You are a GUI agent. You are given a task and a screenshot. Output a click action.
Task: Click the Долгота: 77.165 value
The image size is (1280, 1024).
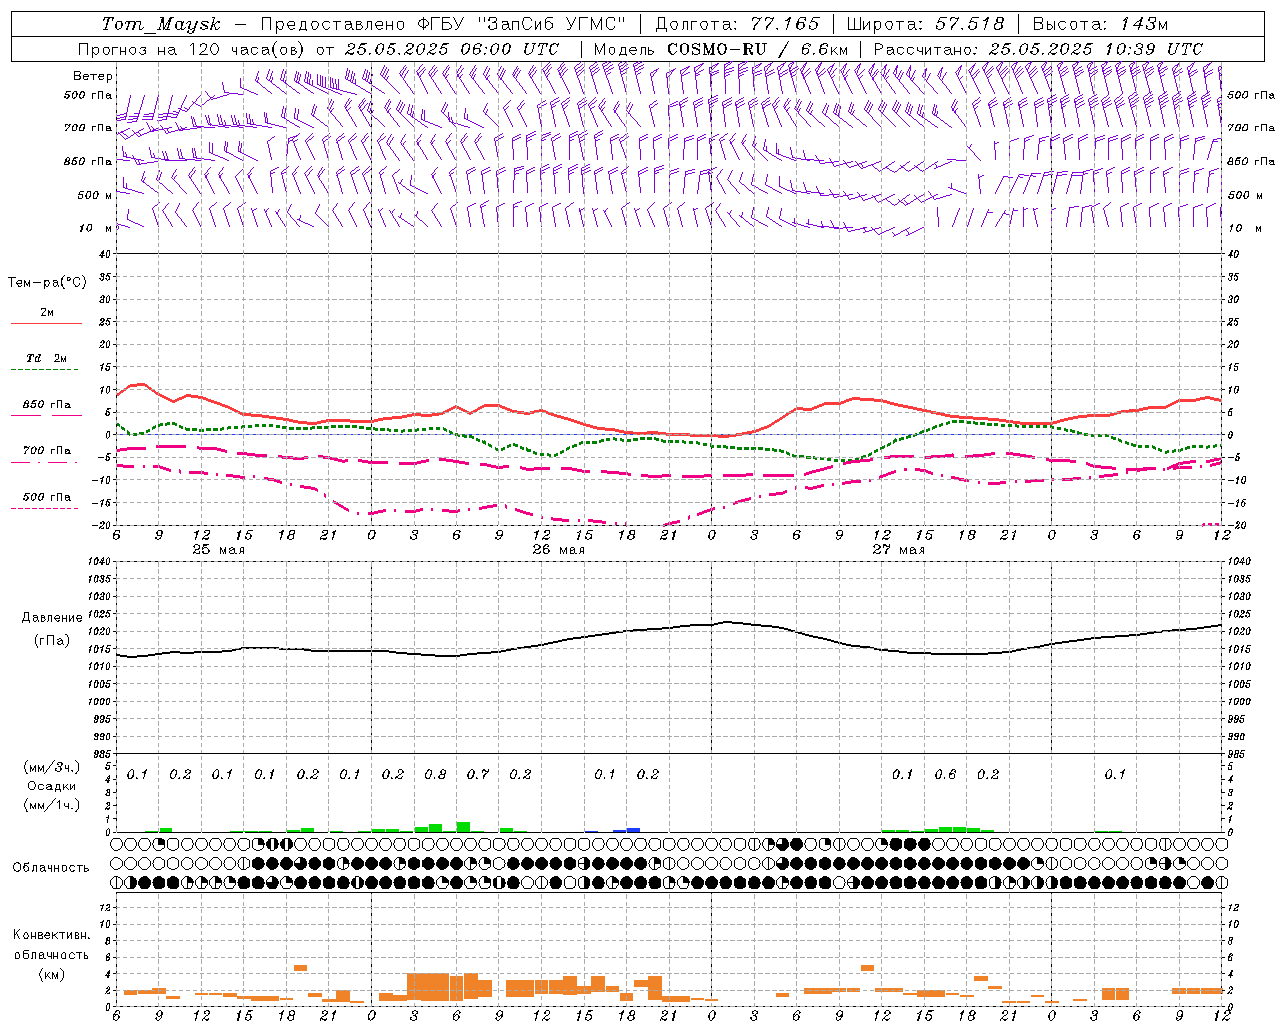[x=737, y=24]
